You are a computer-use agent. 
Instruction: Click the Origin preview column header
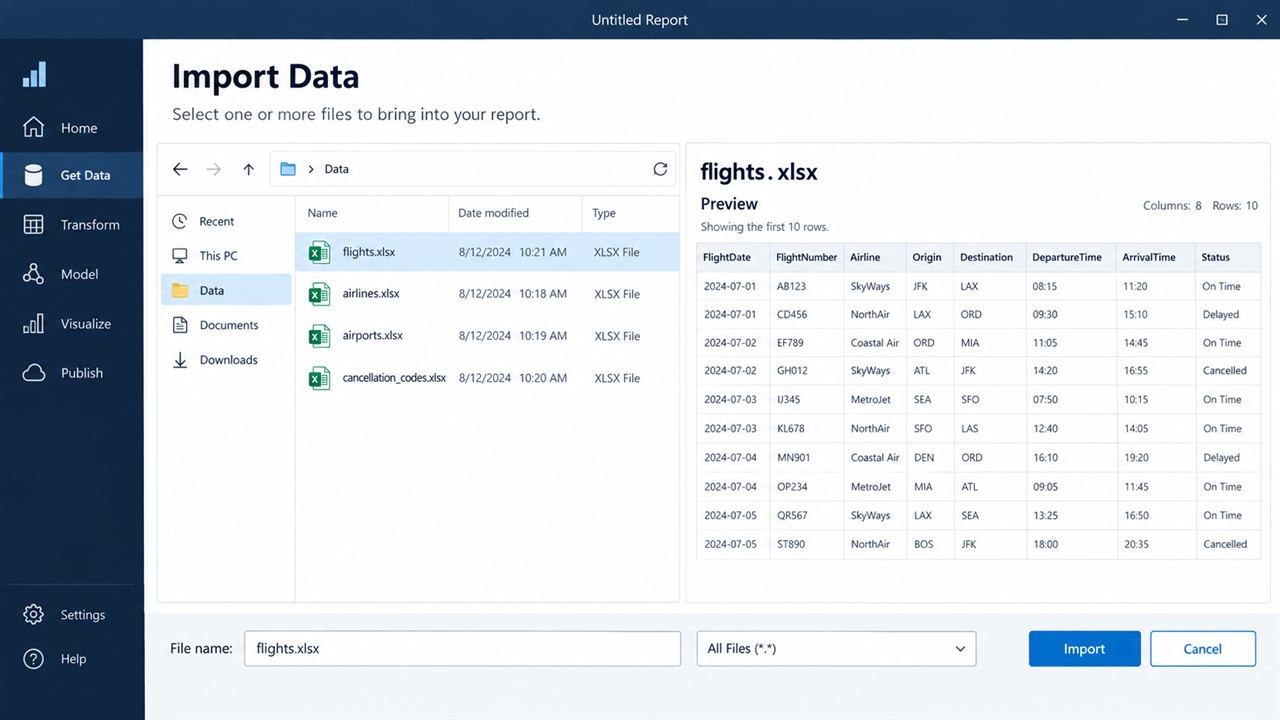pos(929,257)
